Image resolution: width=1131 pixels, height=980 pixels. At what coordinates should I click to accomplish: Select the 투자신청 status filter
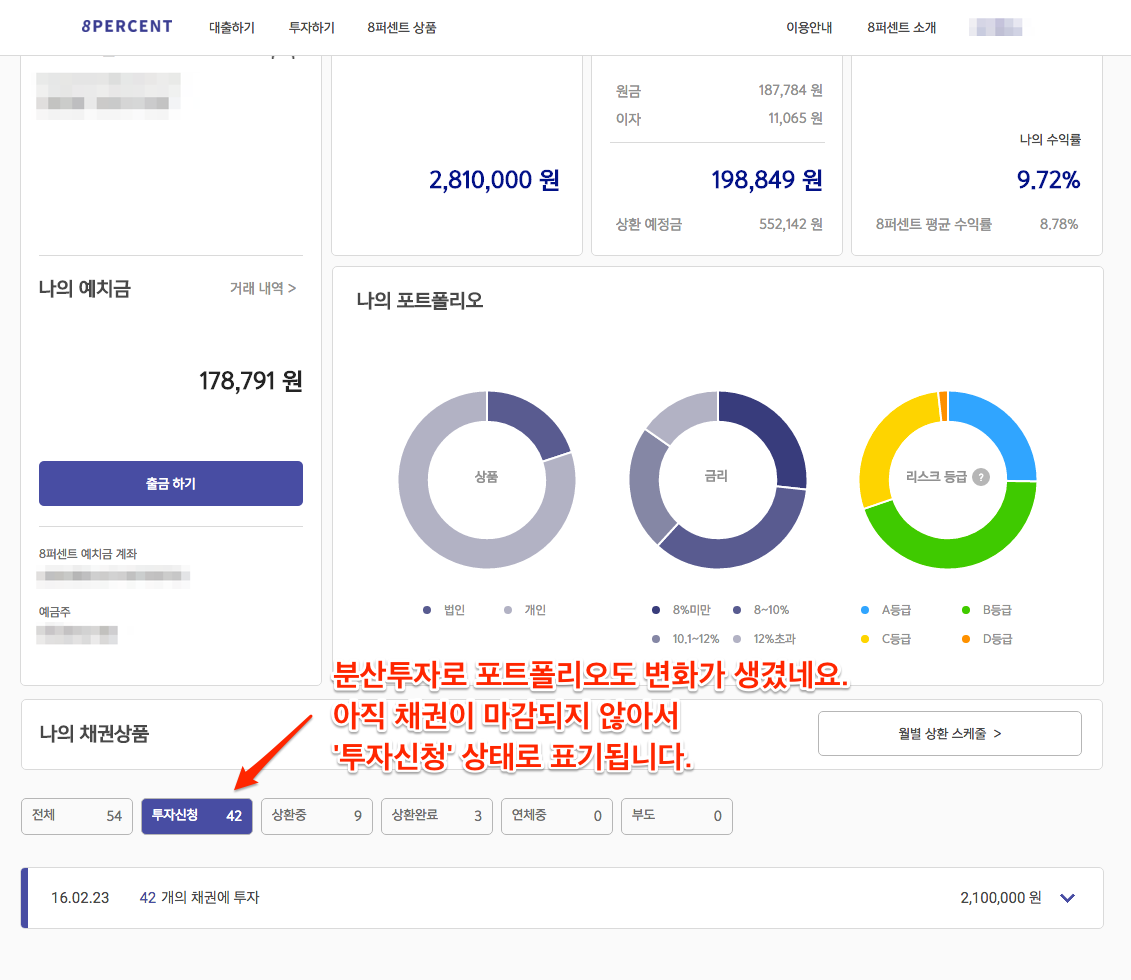tap(196, 816)
